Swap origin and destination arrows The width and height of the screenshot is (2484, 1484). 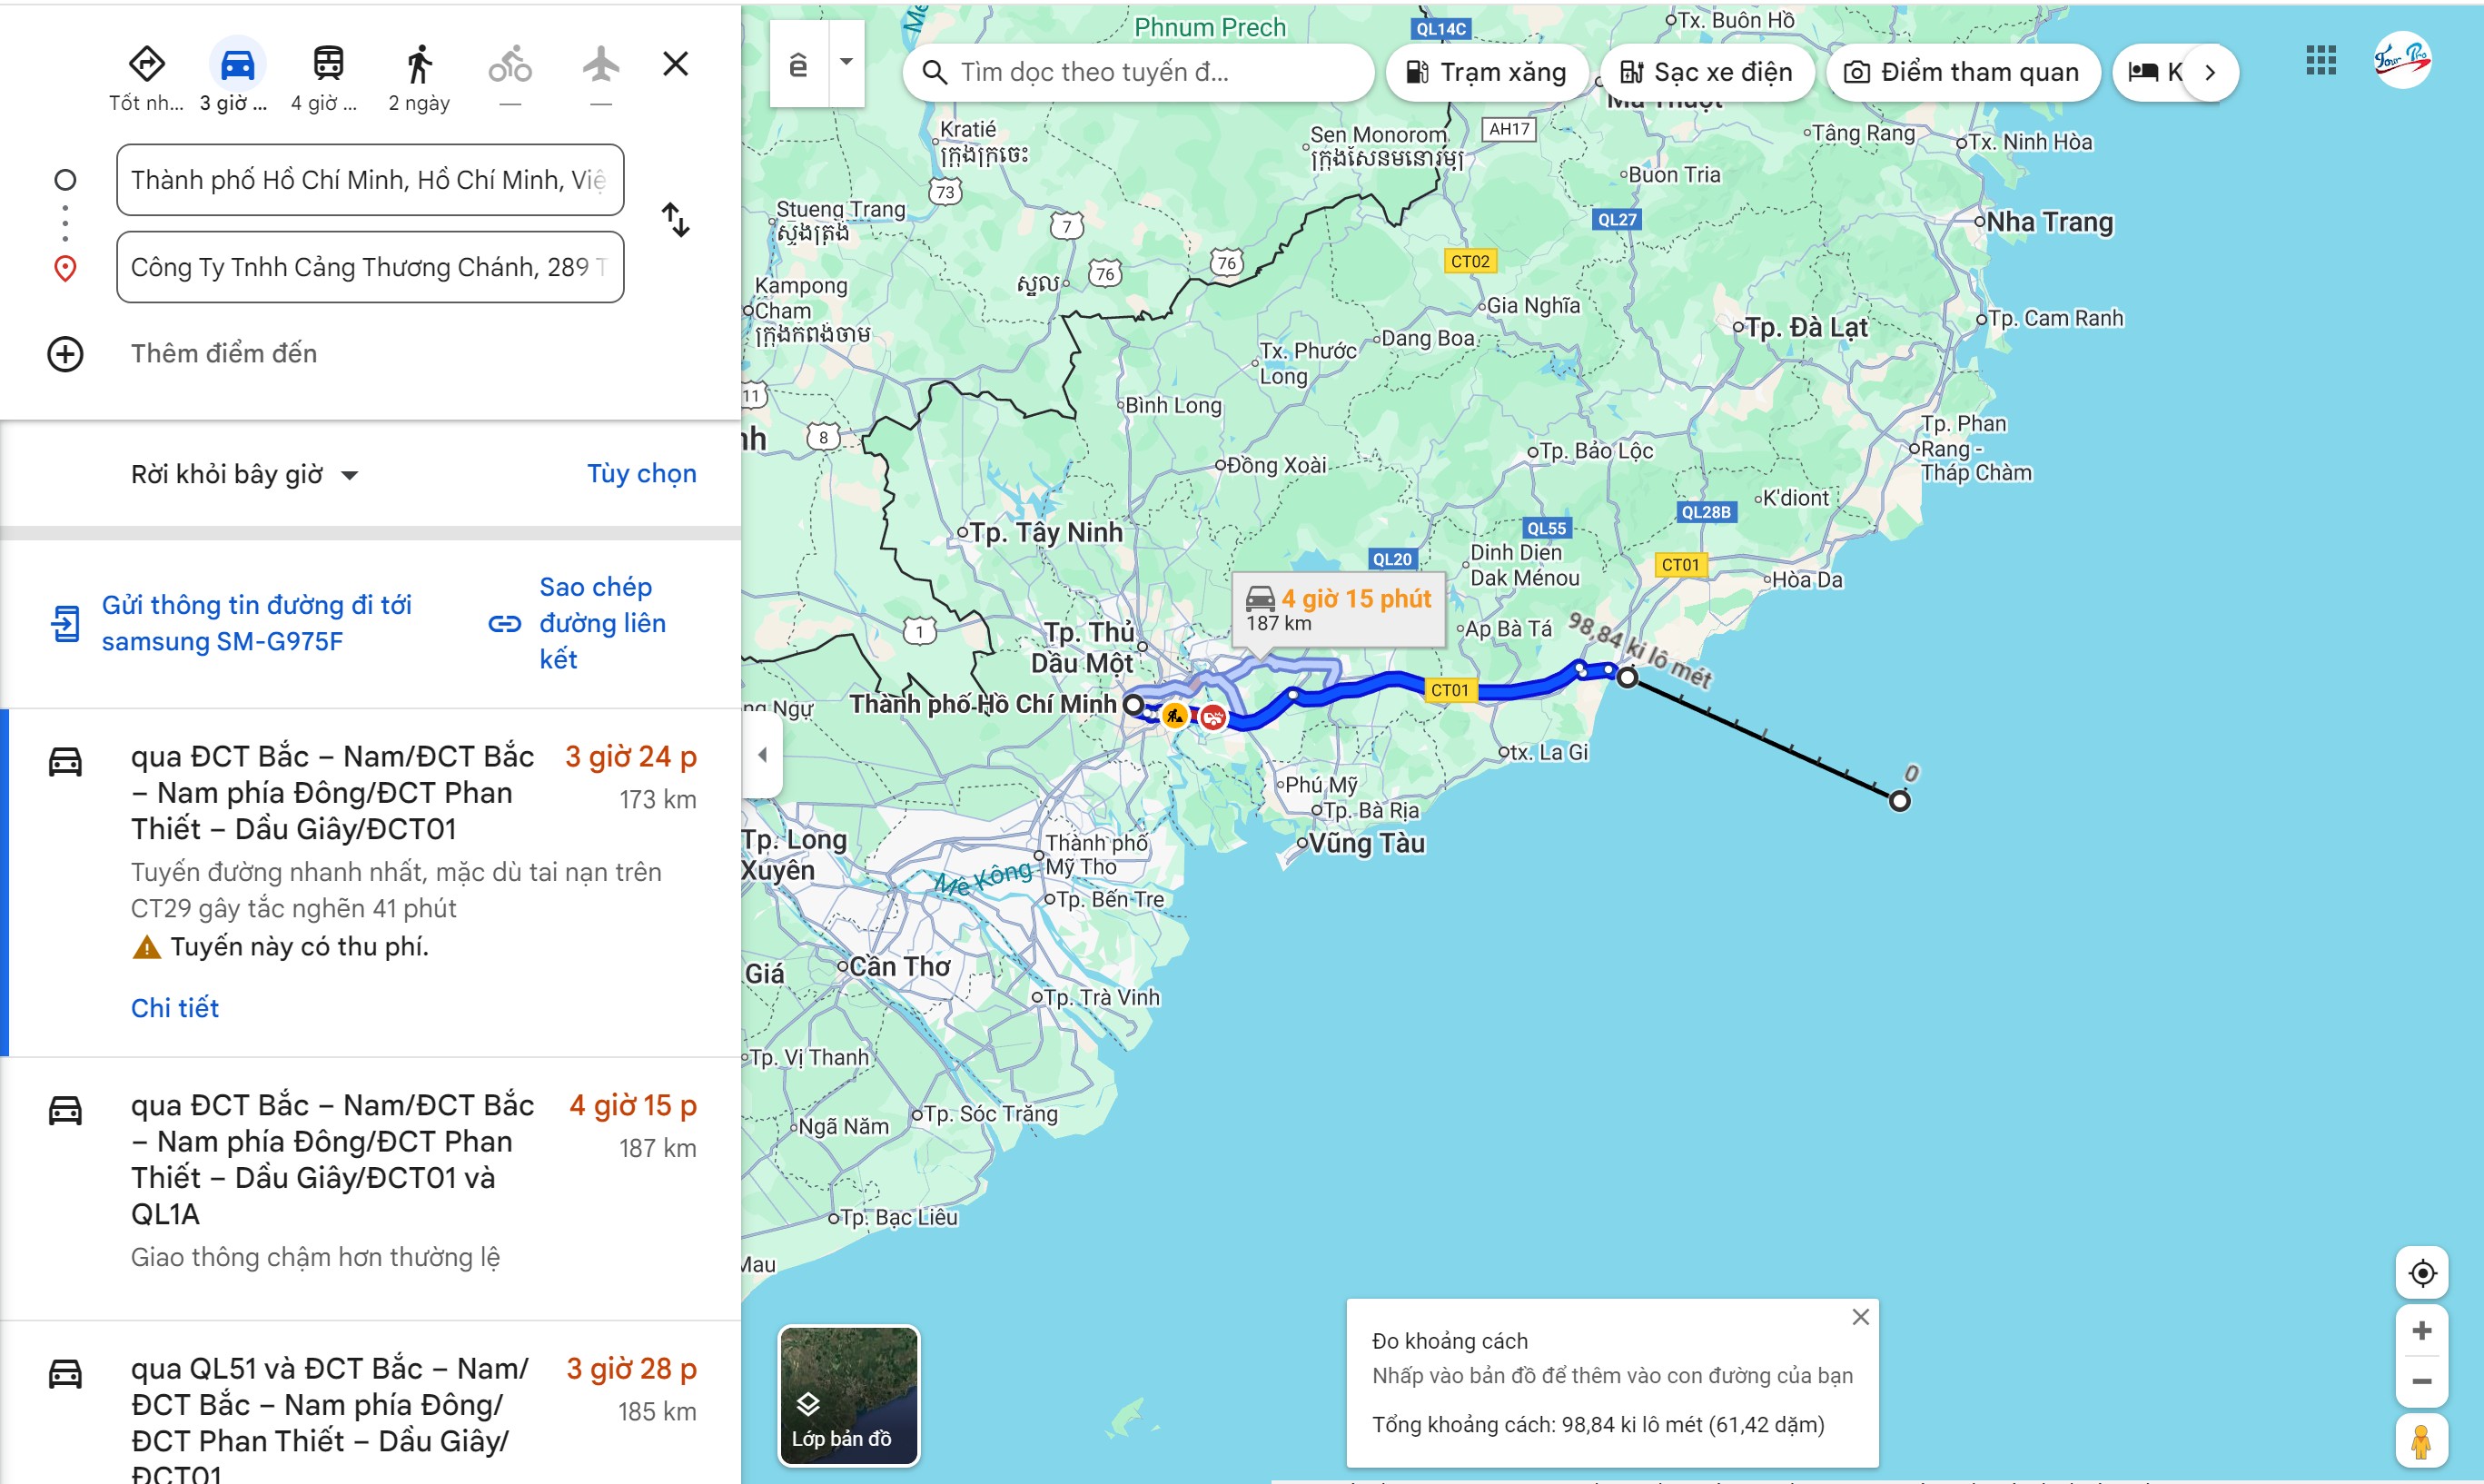676,220
